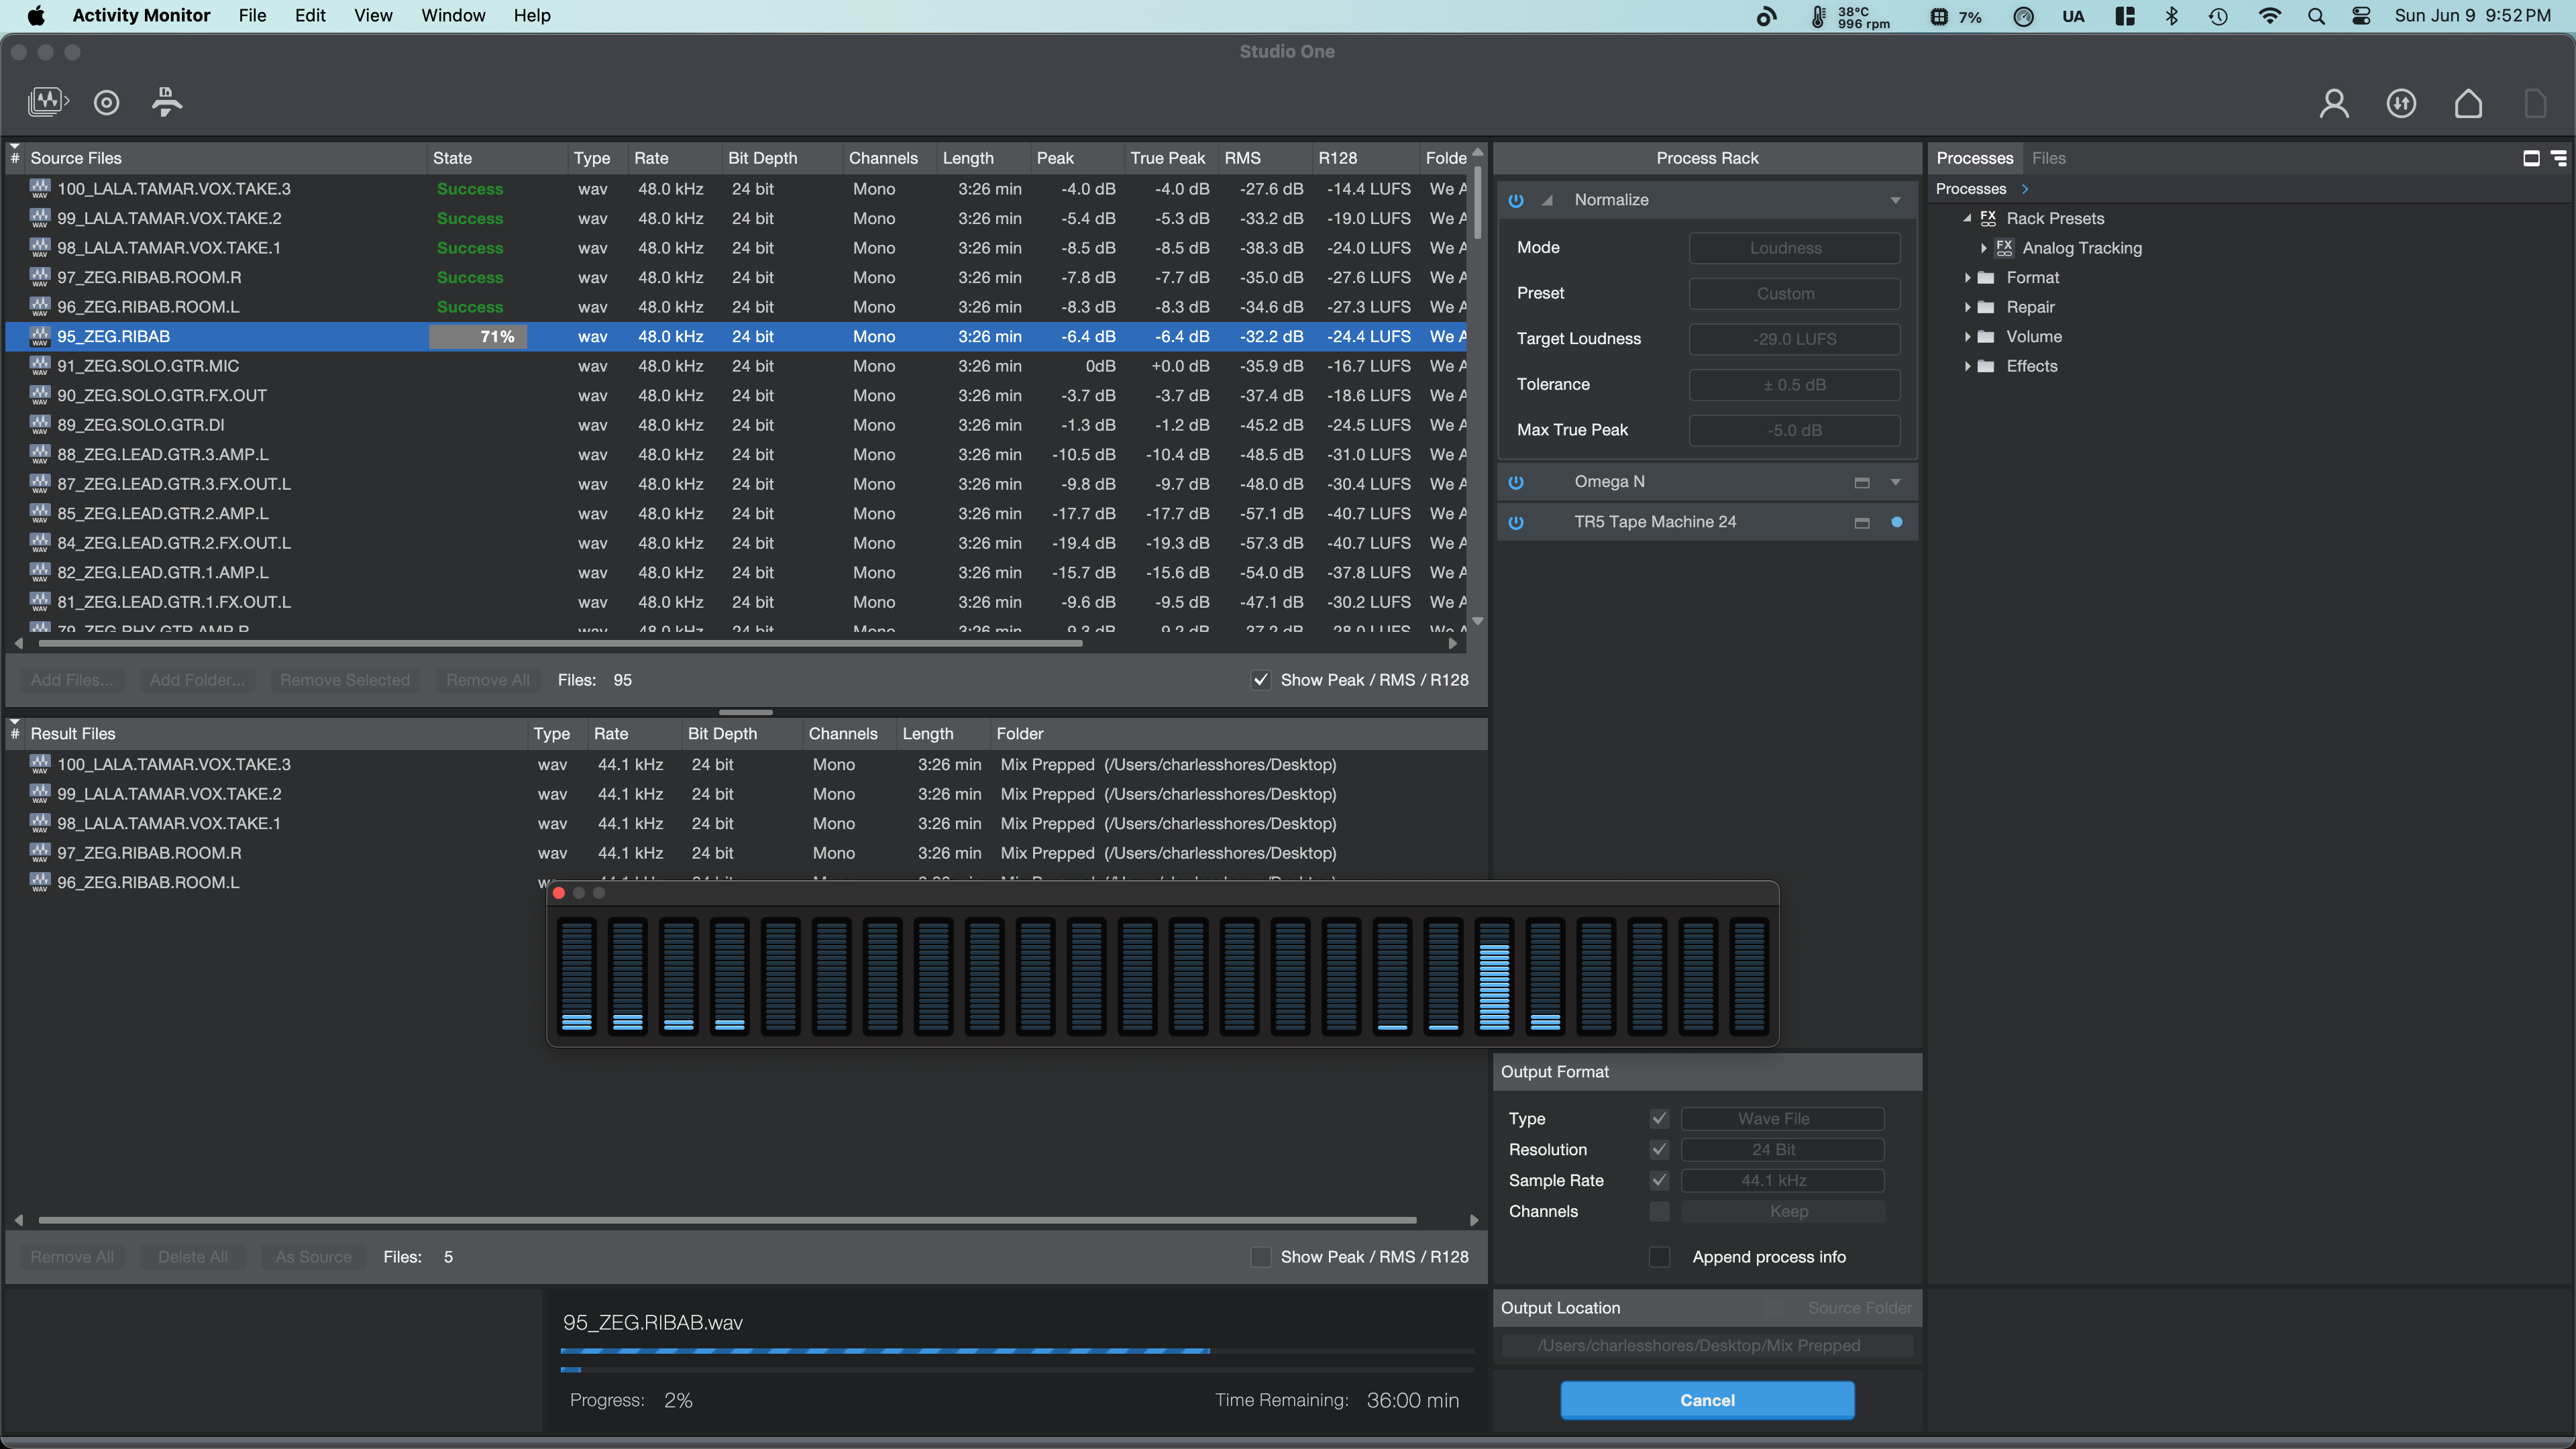This screenshot has height=1449, width=2576.
Task: Expand the Volume folder
Action: 1967,337
